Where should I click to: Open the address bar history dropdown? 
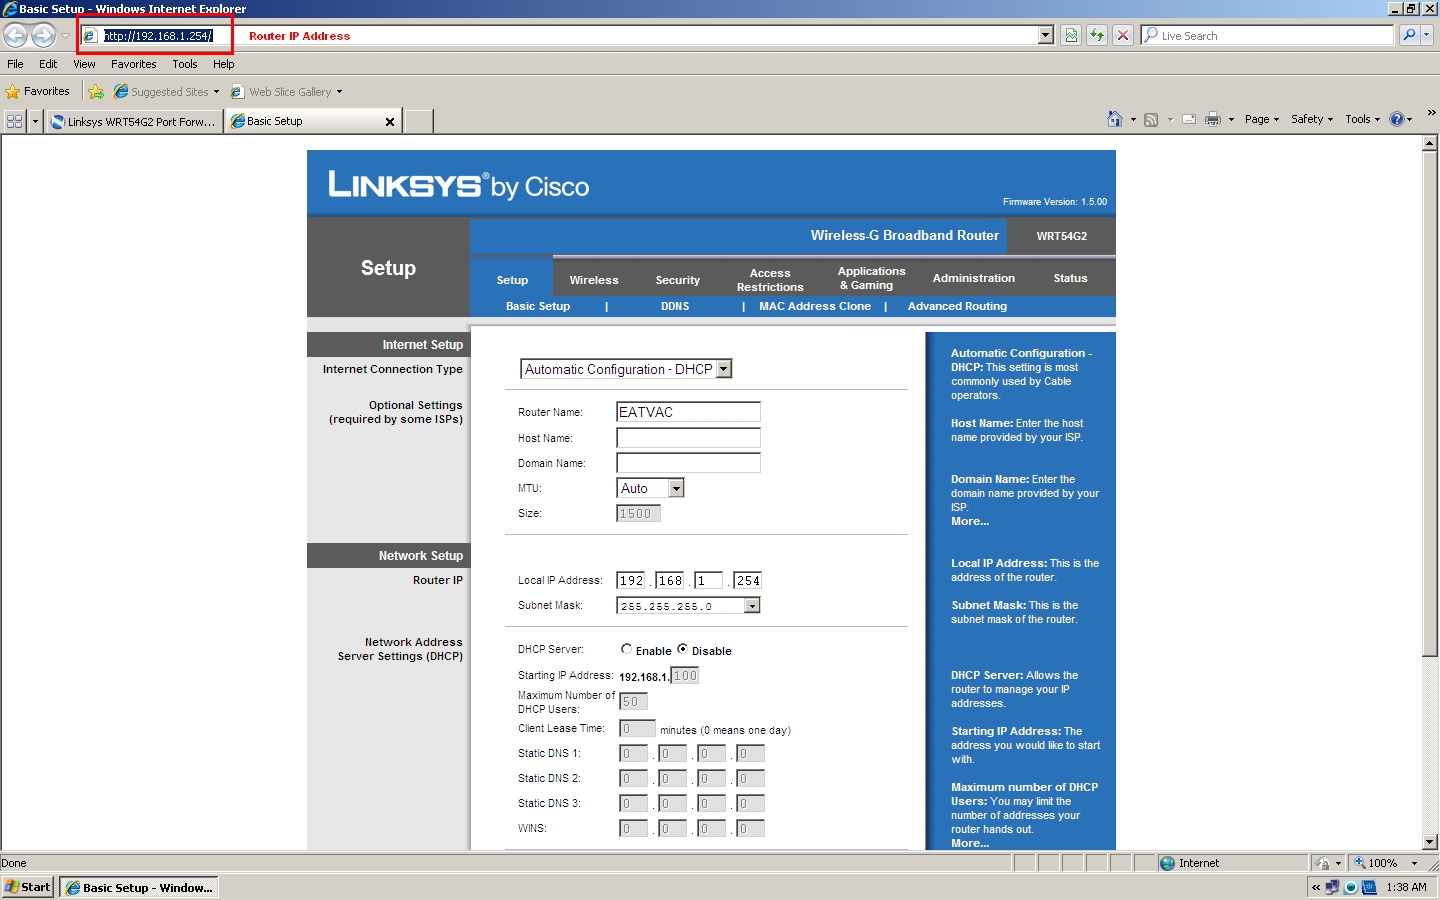point(1046,35)
